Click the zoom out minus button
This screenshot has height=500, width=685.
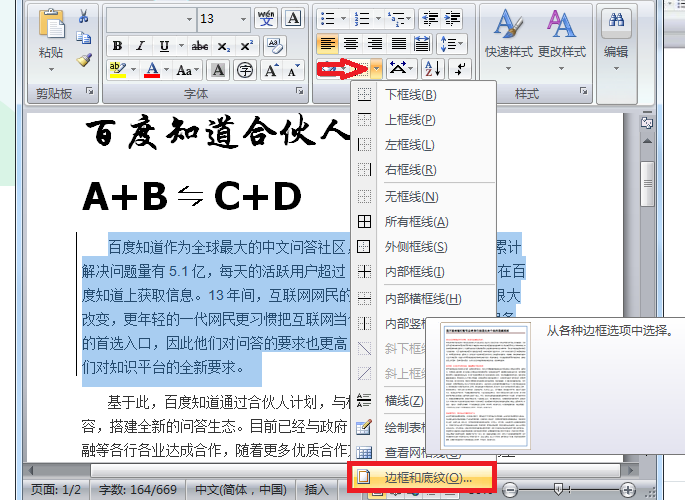(510, 489)
